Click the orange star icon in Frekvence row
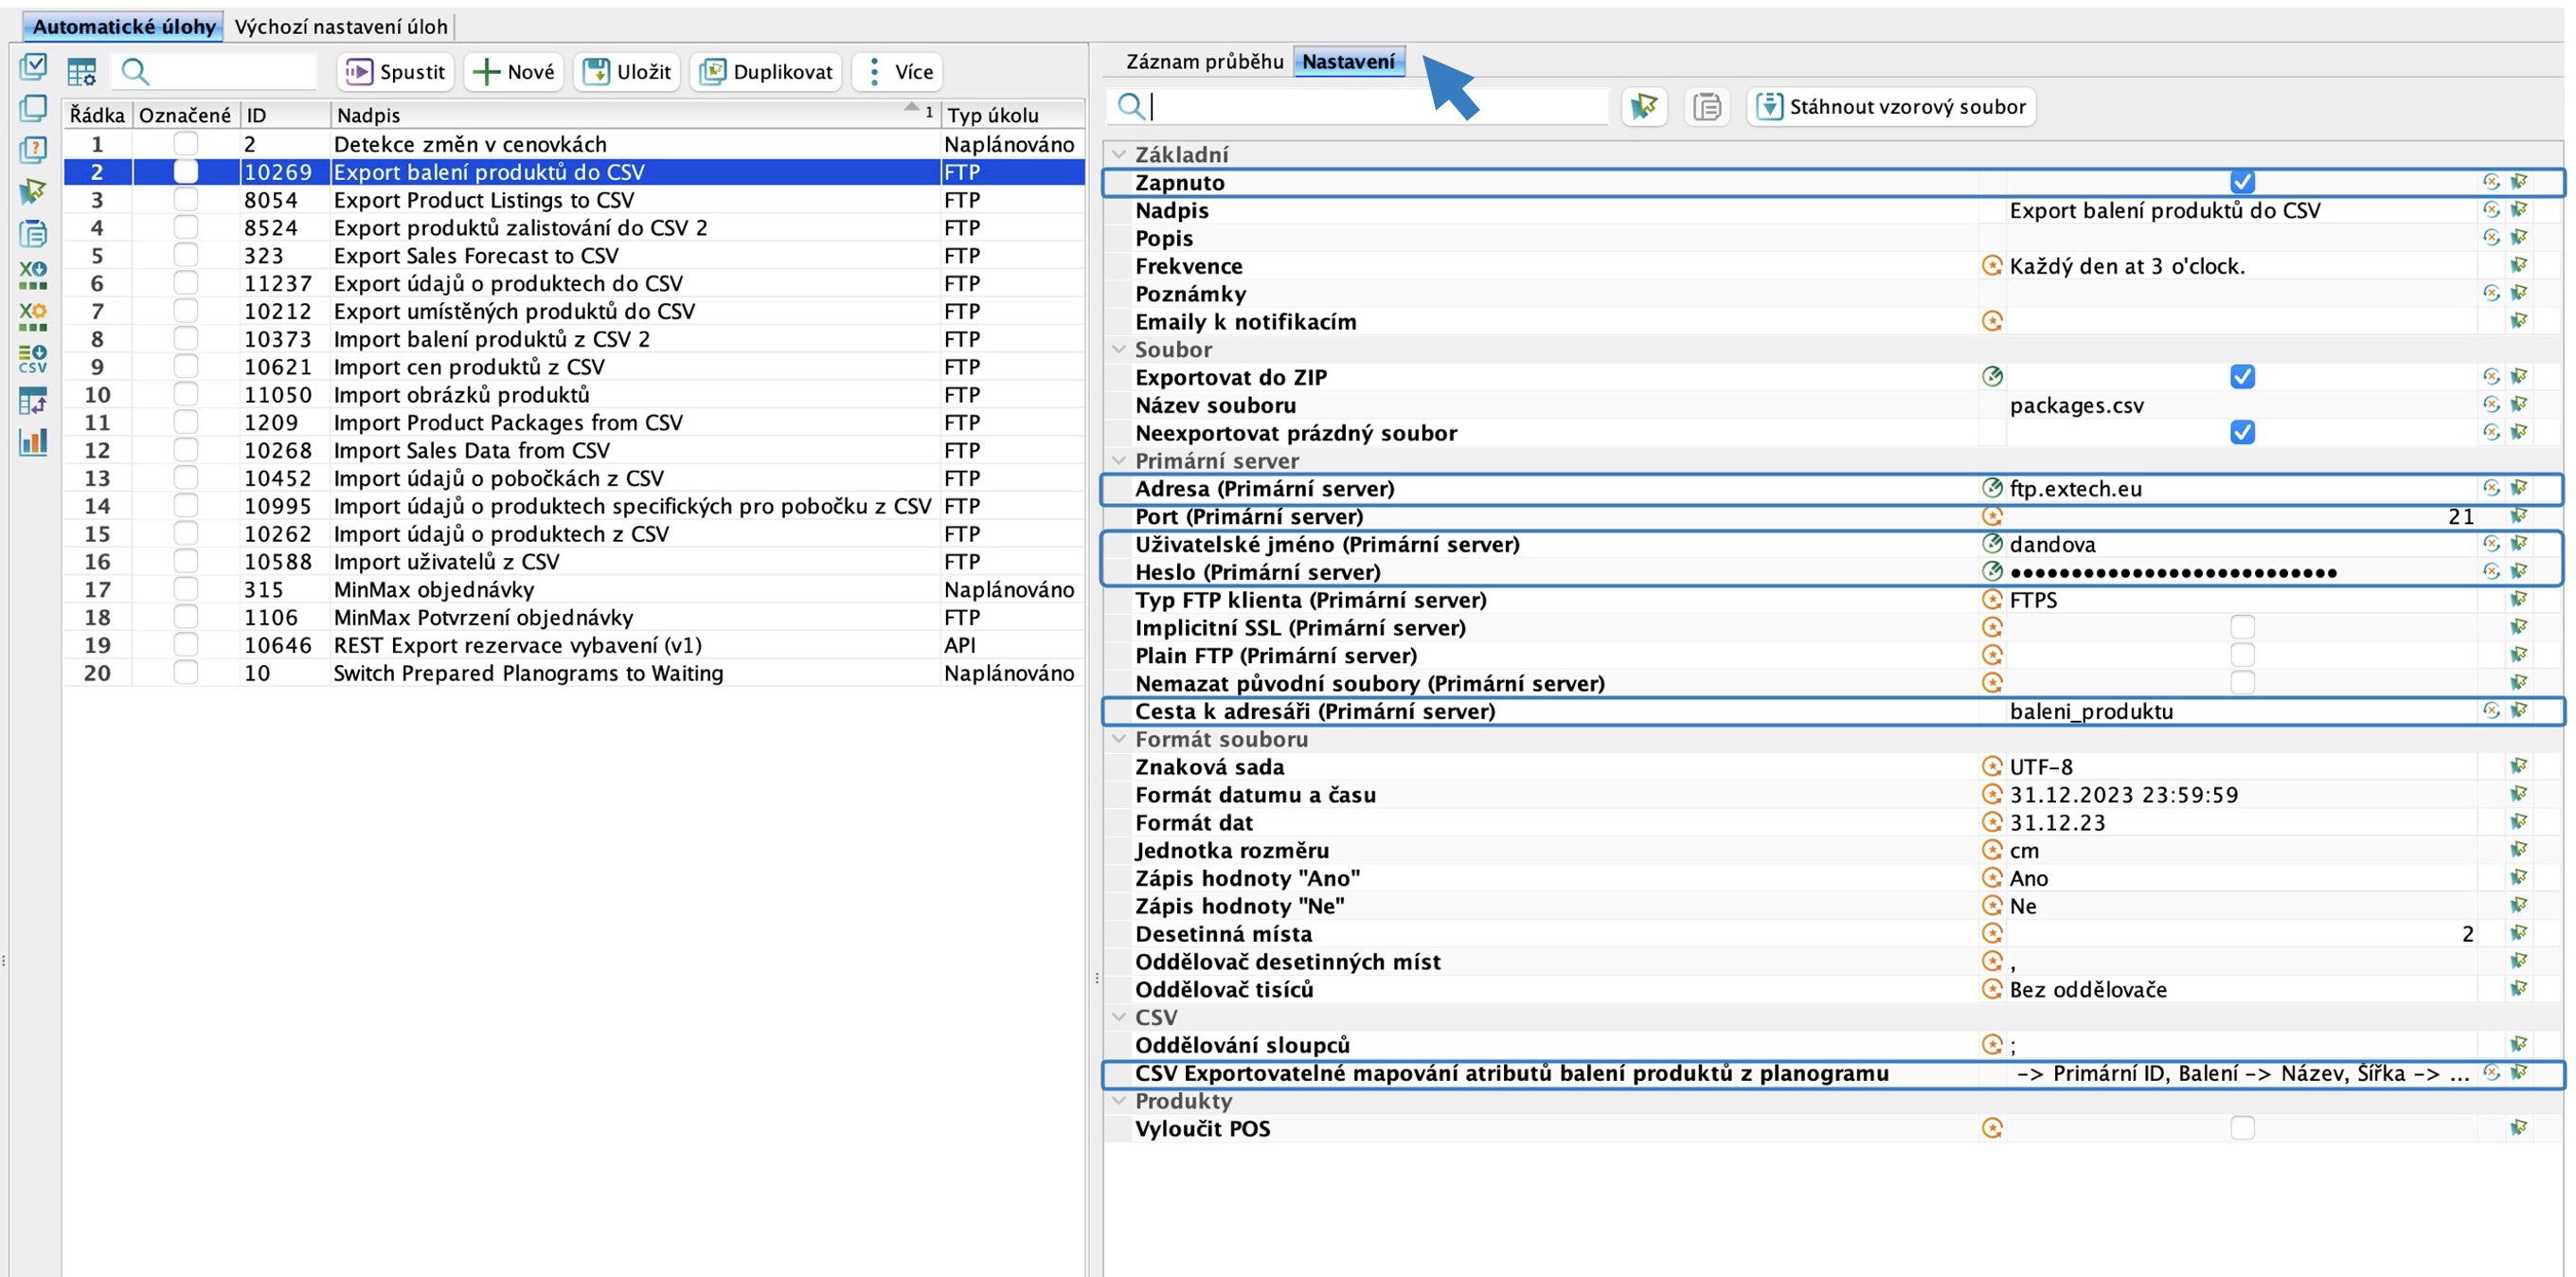2576x1277 pixels. (1992, 266)
